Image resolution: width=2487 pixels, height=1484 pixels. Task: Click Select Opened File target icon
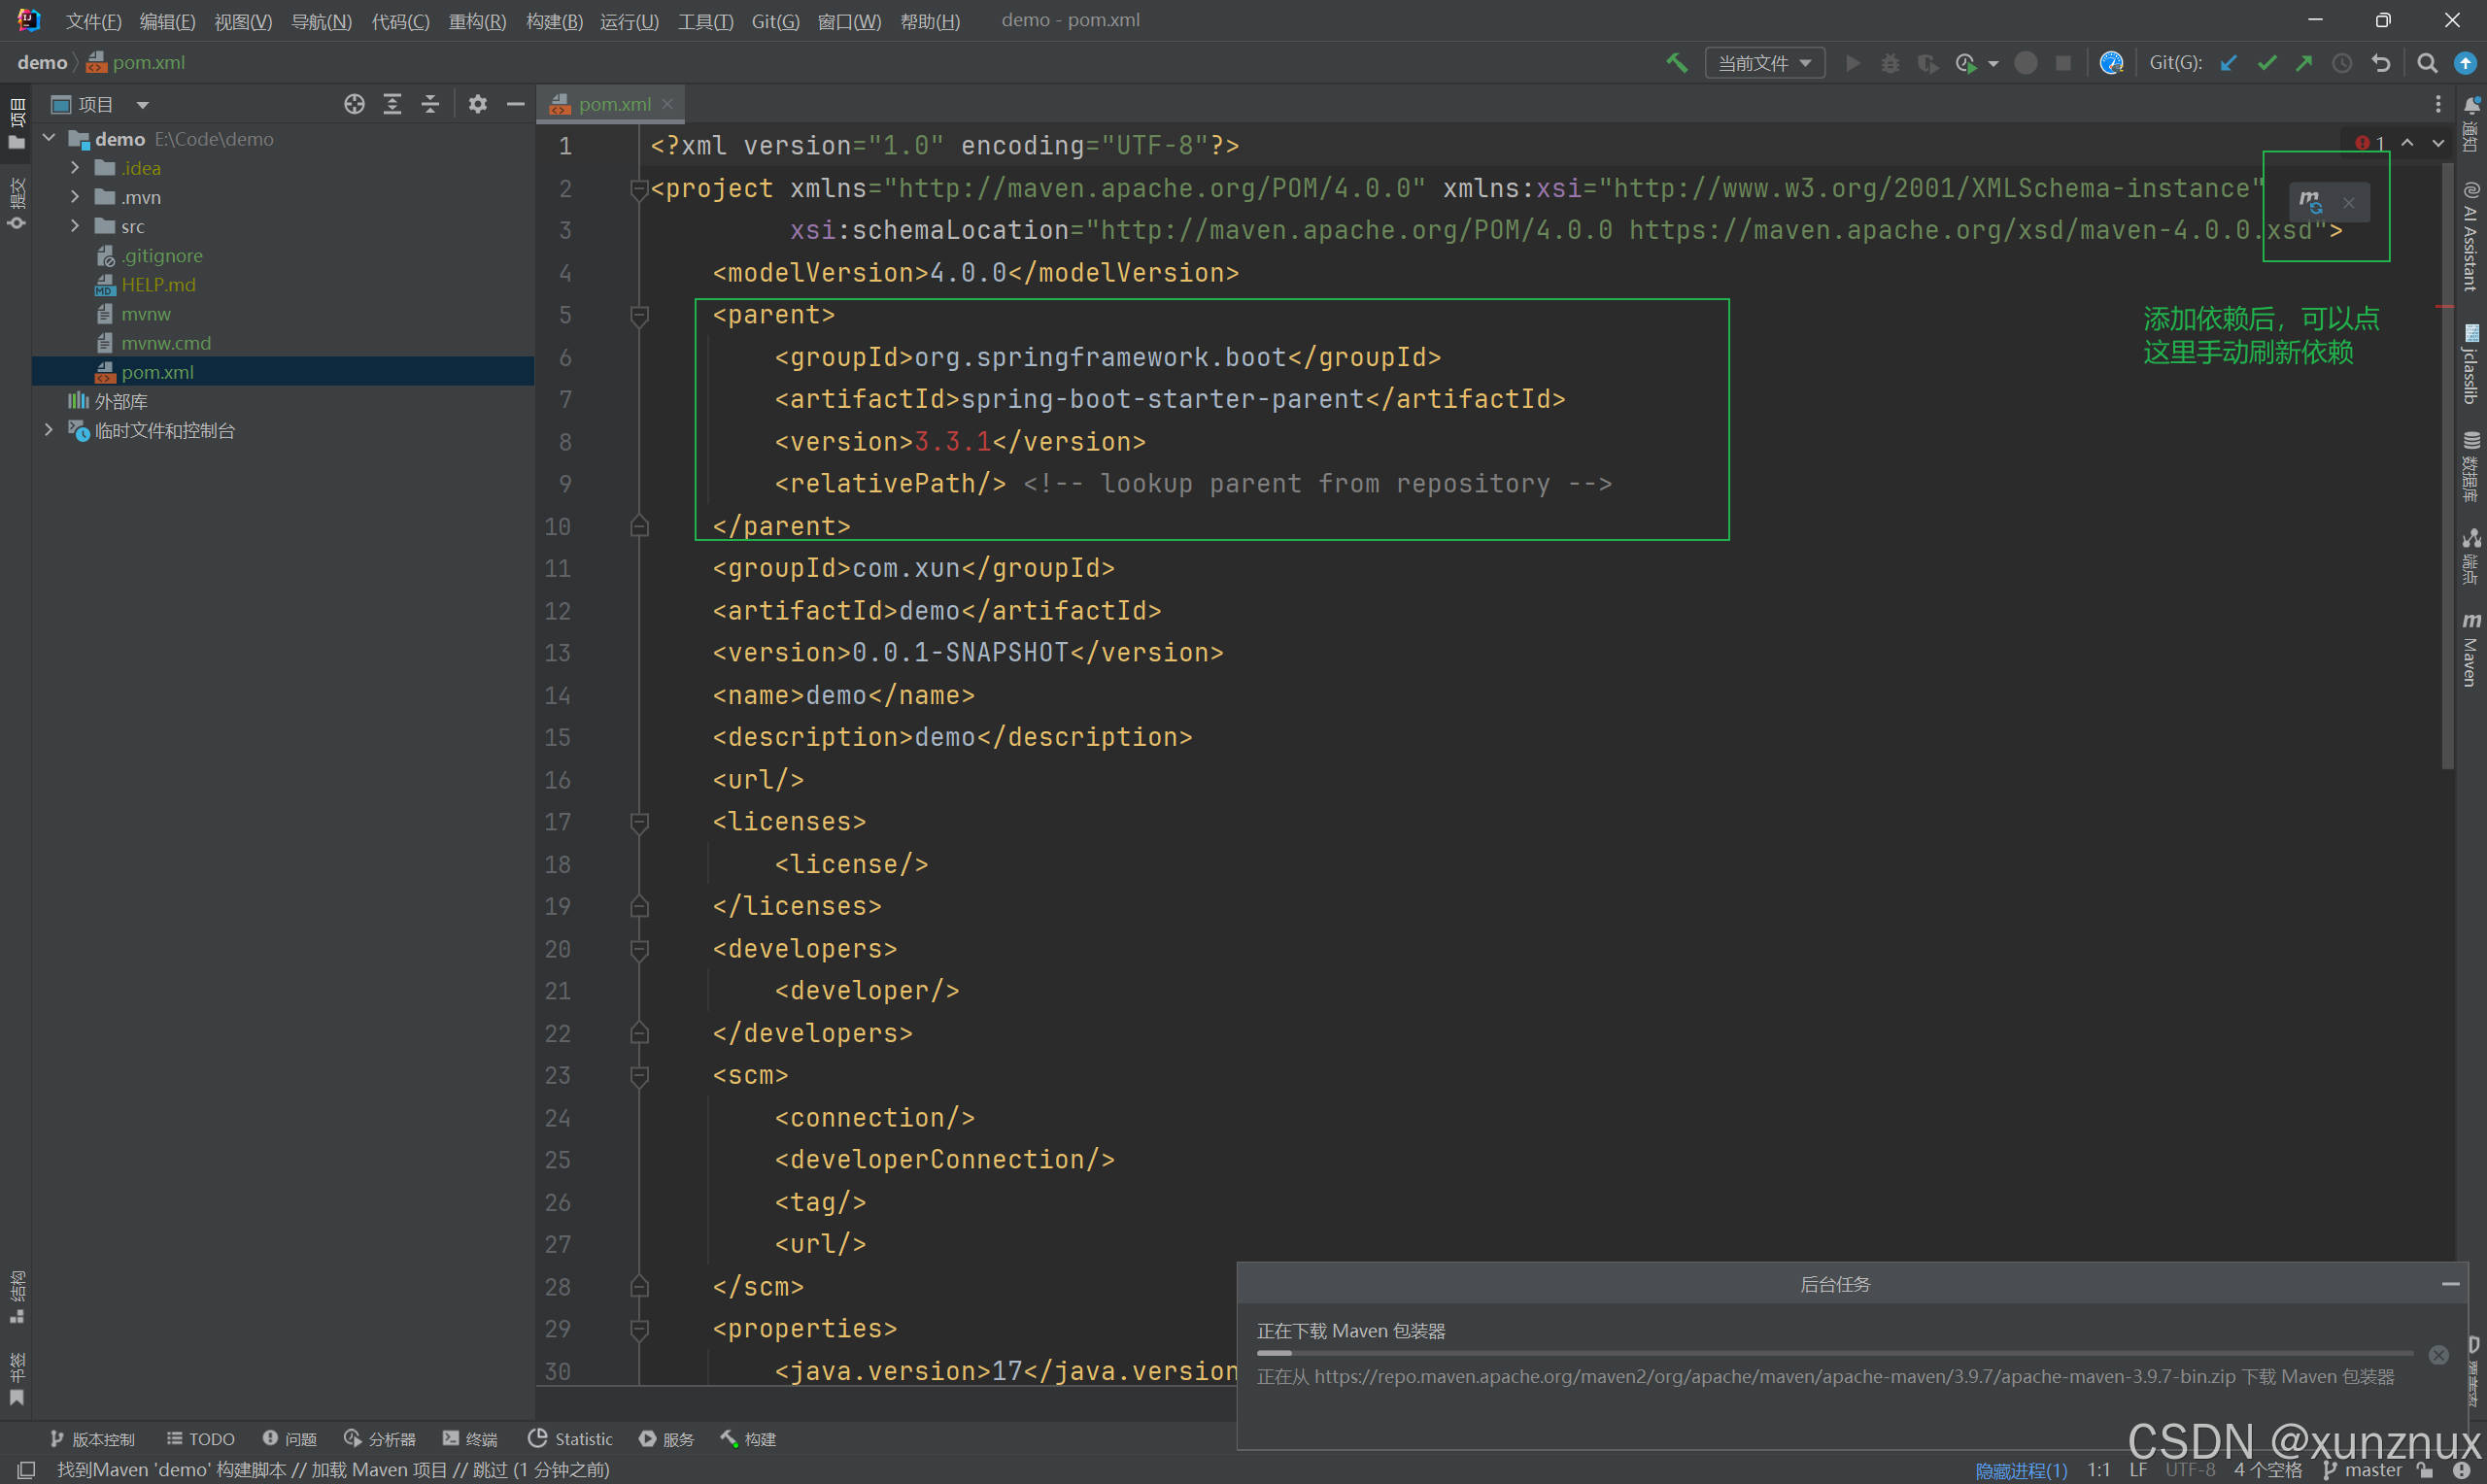(354, 104)
